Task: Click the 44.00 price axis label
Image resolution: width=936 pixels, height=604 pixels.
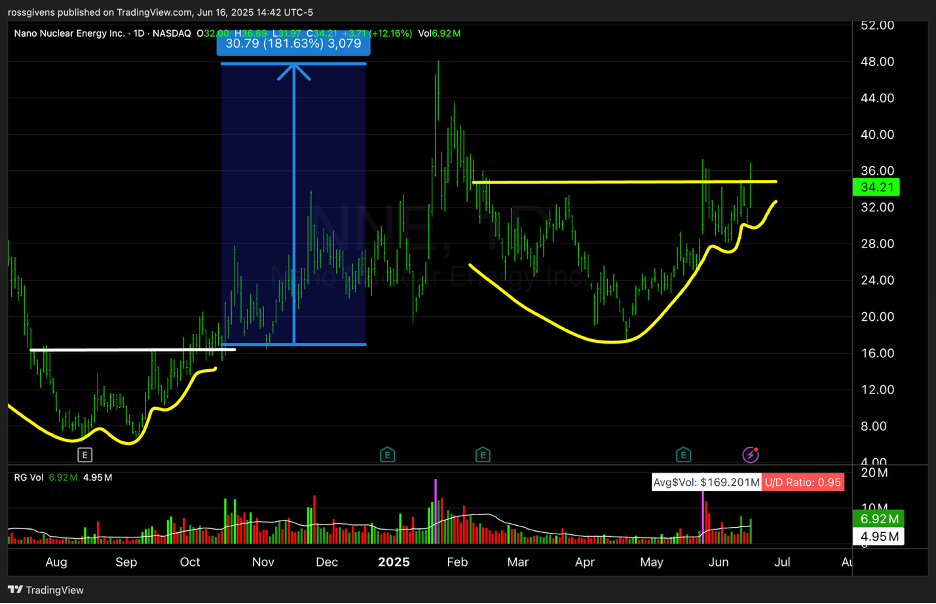Action: 877,98
